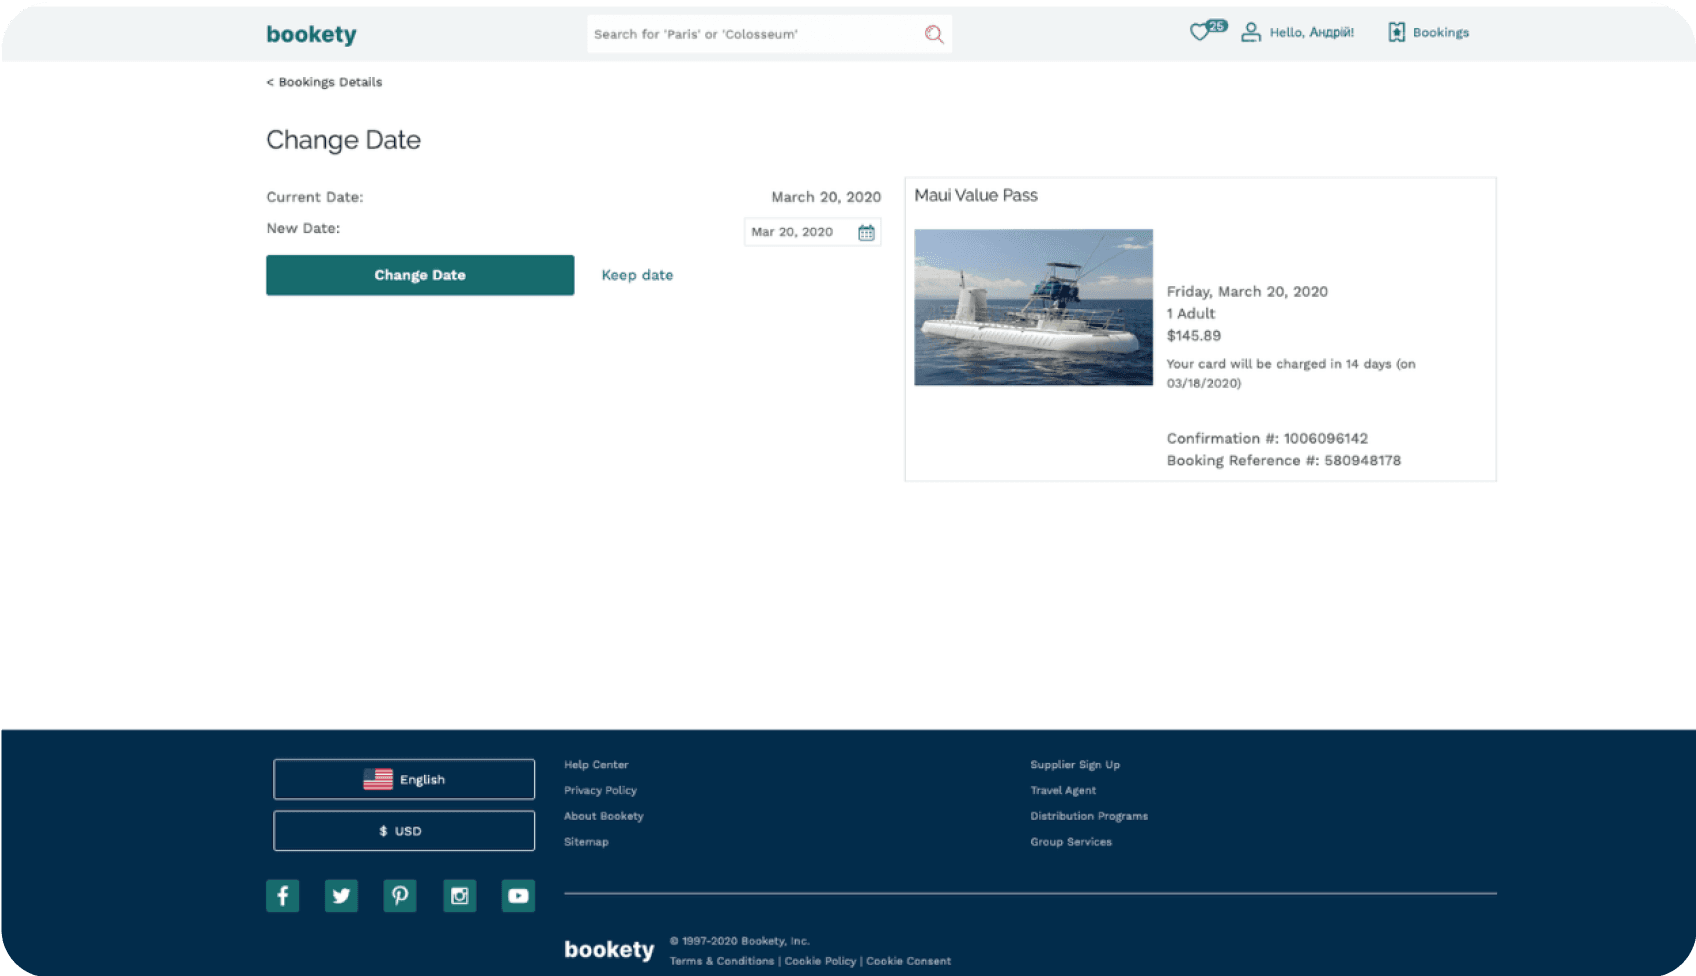
Task: Open the wishlist heart icon
Action: [1200, 32]
